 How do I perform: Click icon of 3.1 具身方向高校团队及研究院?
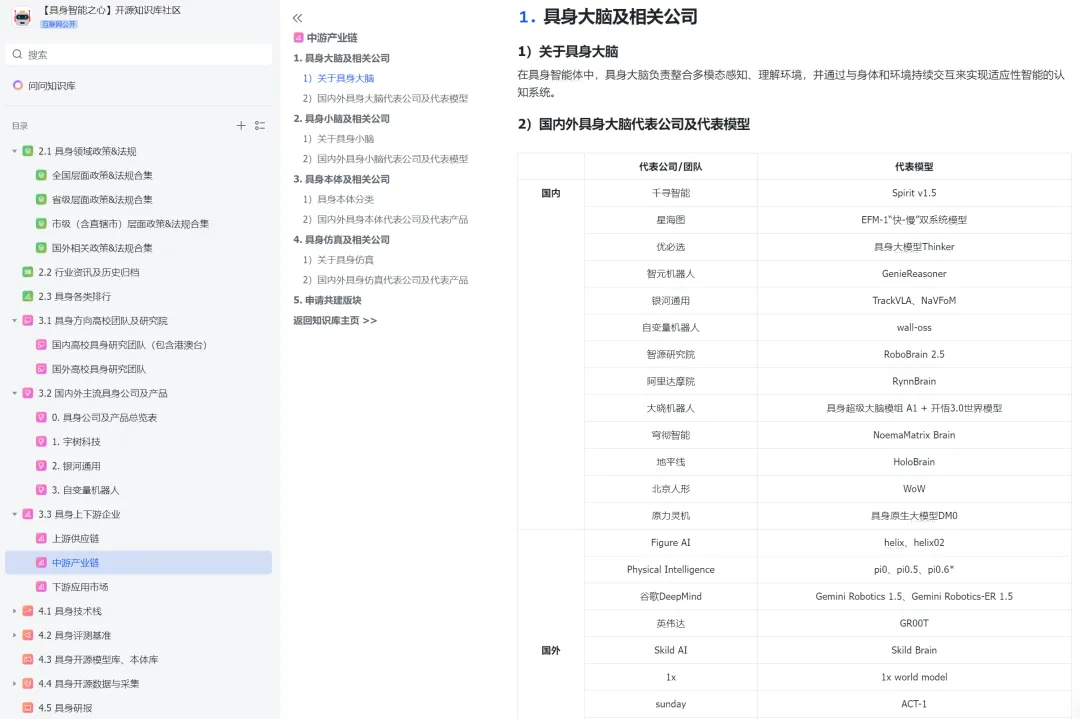(28, 320)
